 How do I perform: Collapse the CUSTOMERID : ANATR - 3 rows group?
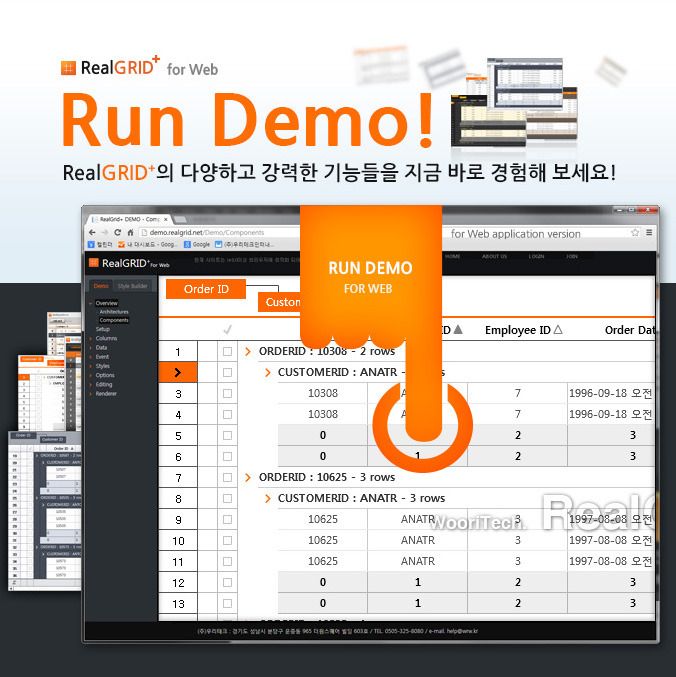tap(268, 498)
